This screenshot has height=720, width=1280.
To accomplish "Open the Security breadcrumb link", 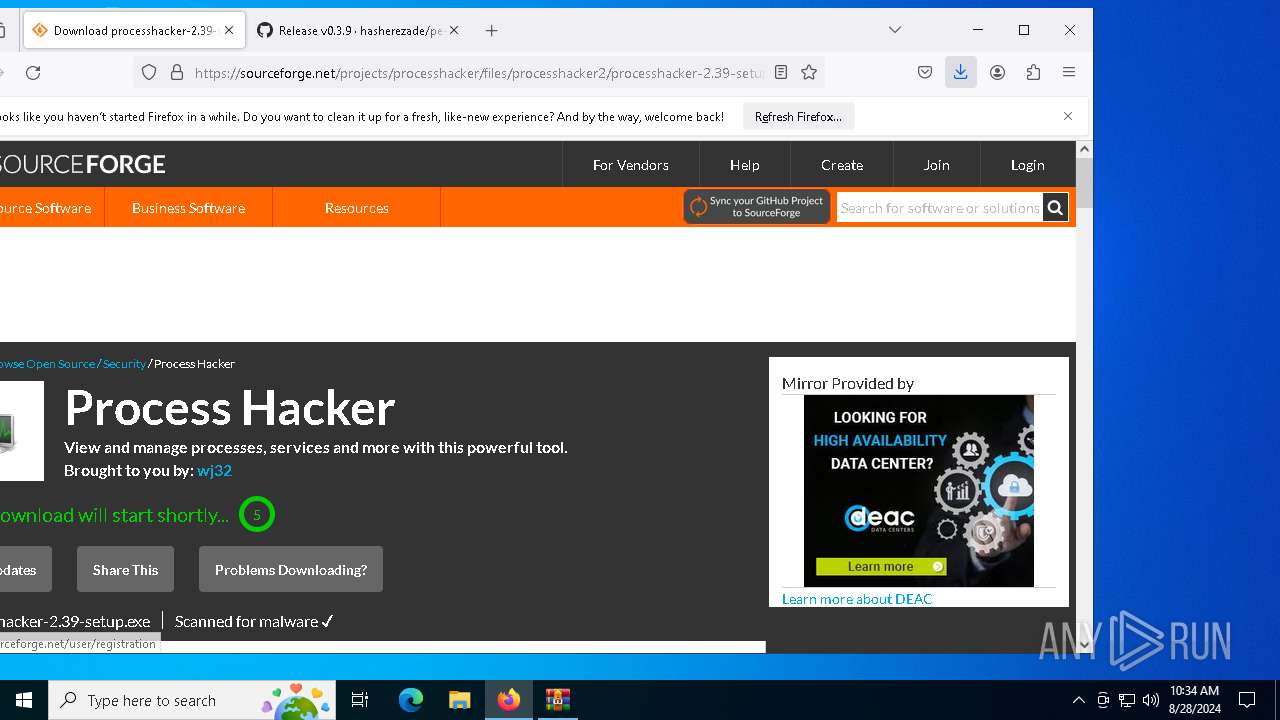I will coord(124,364).
